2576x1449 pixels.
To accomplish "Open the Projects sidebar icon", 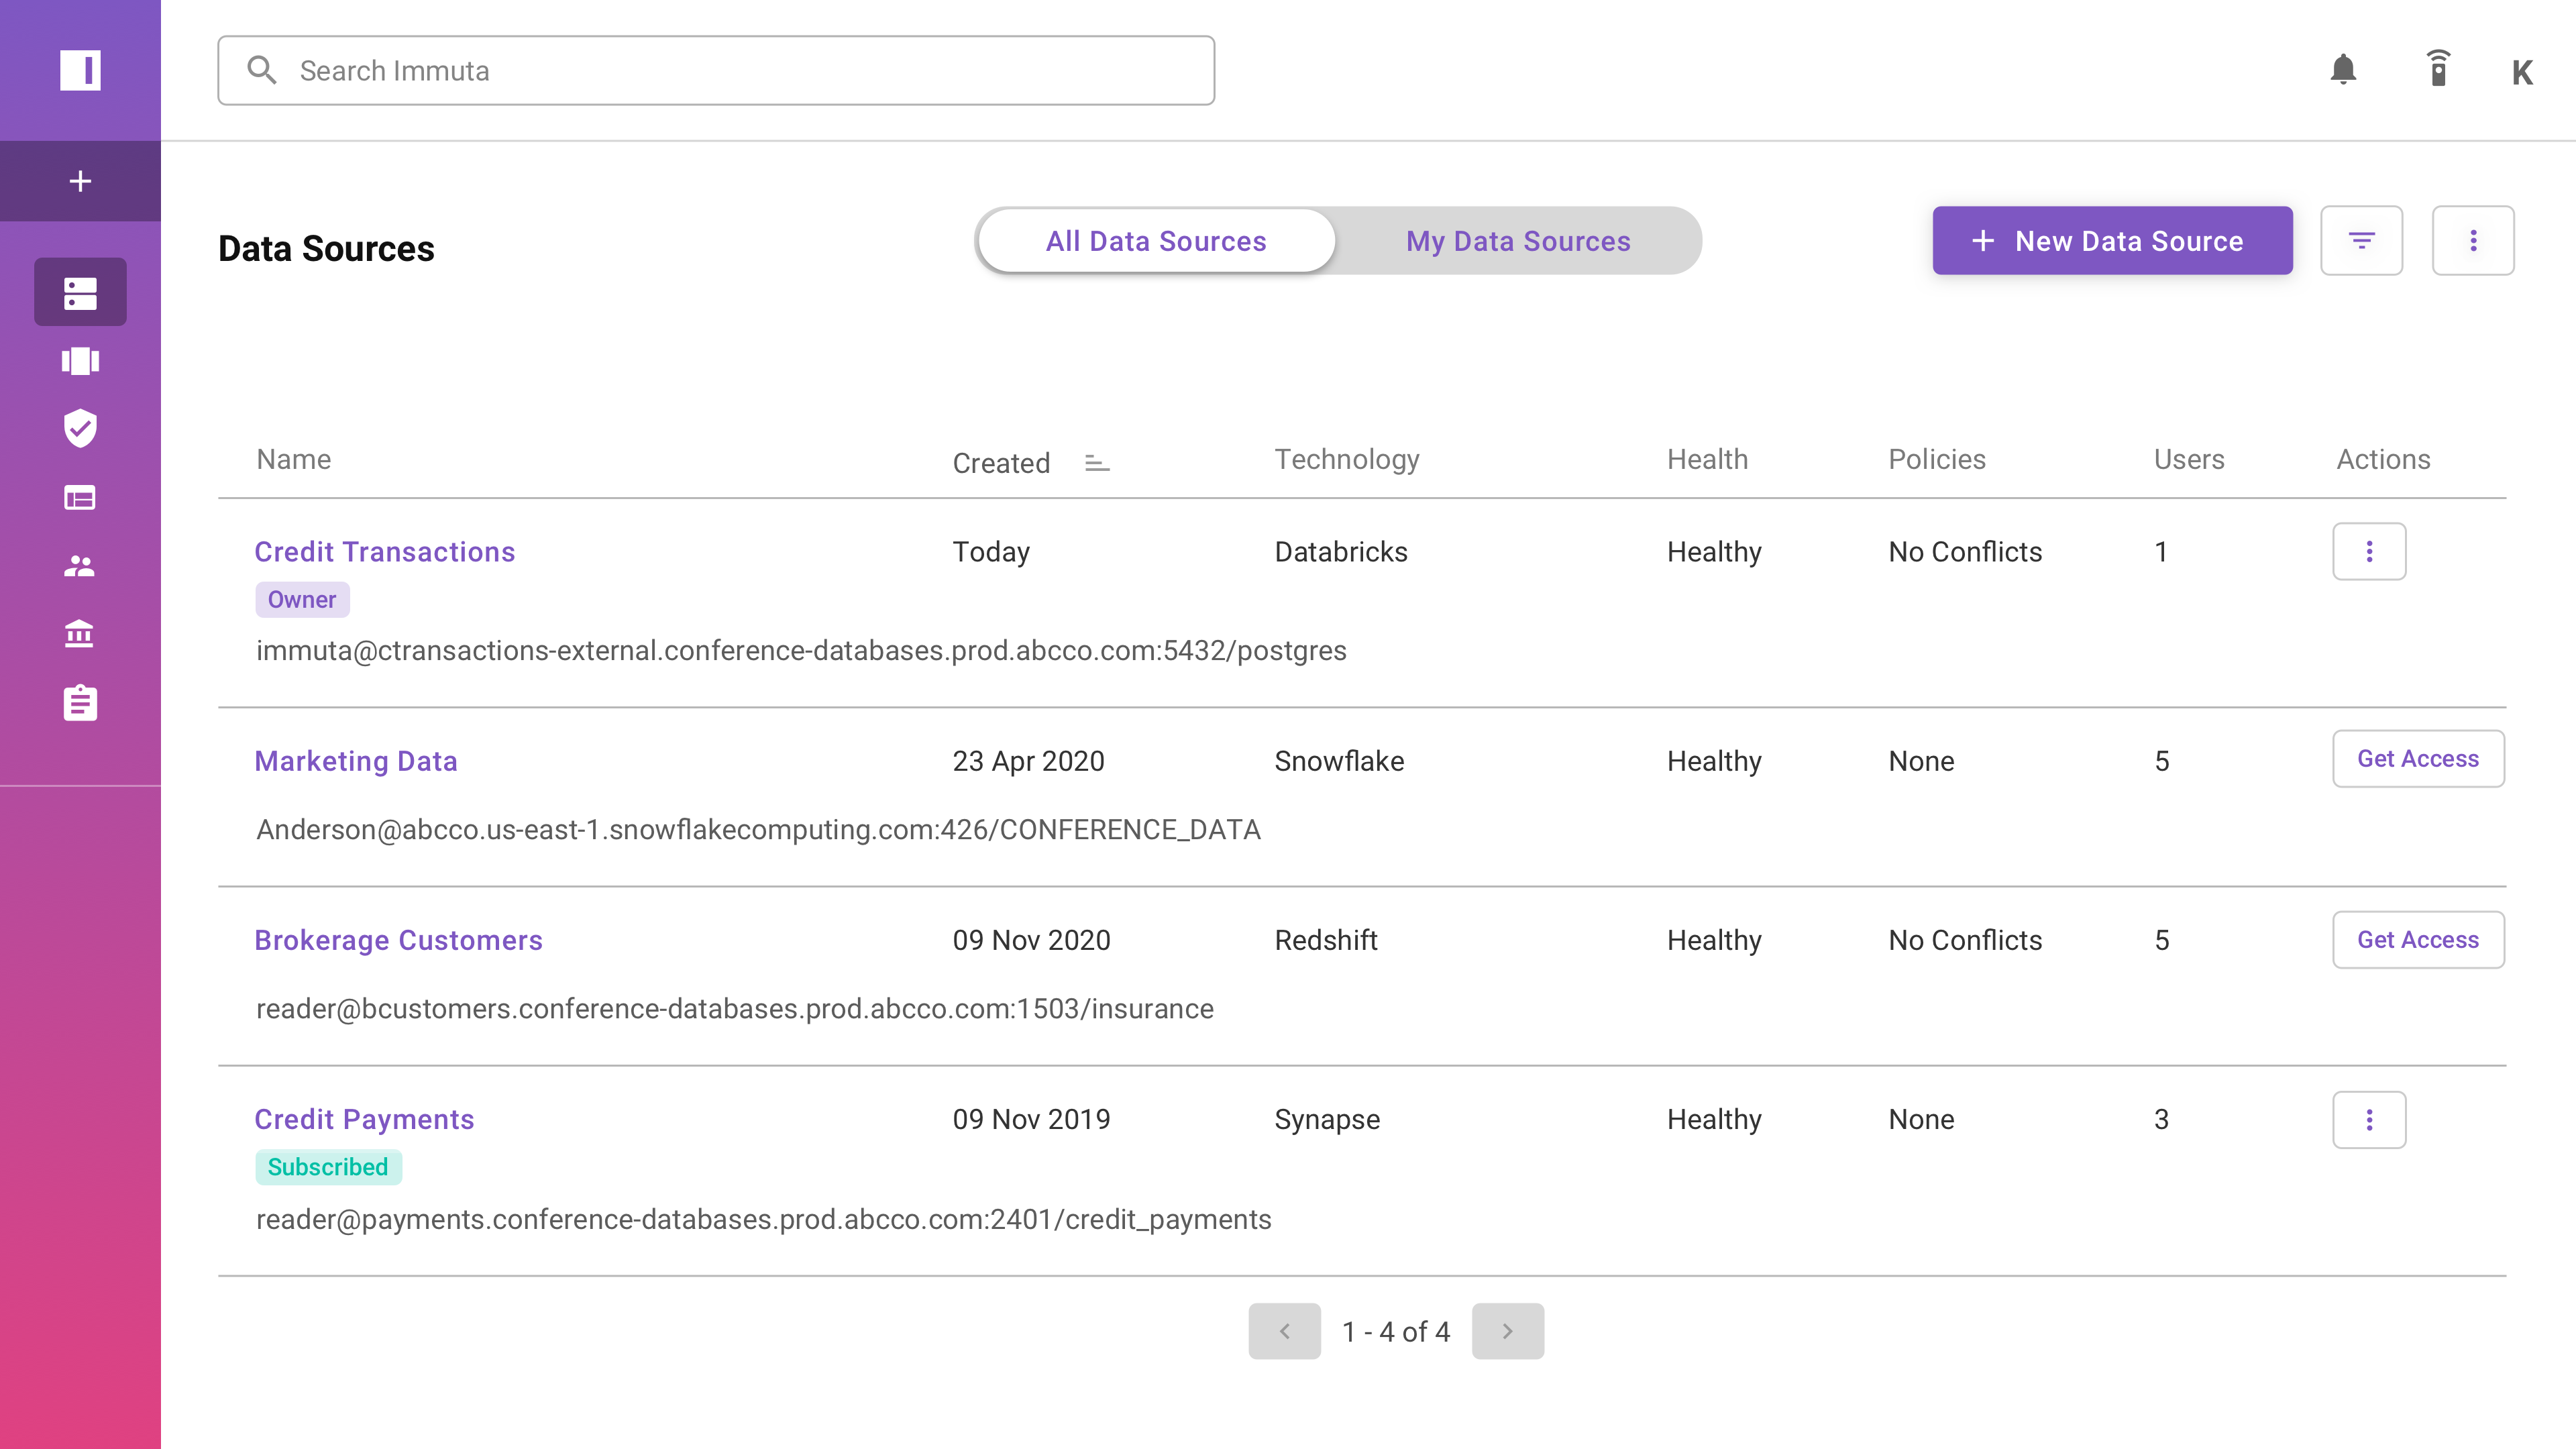I will (80, 361).
